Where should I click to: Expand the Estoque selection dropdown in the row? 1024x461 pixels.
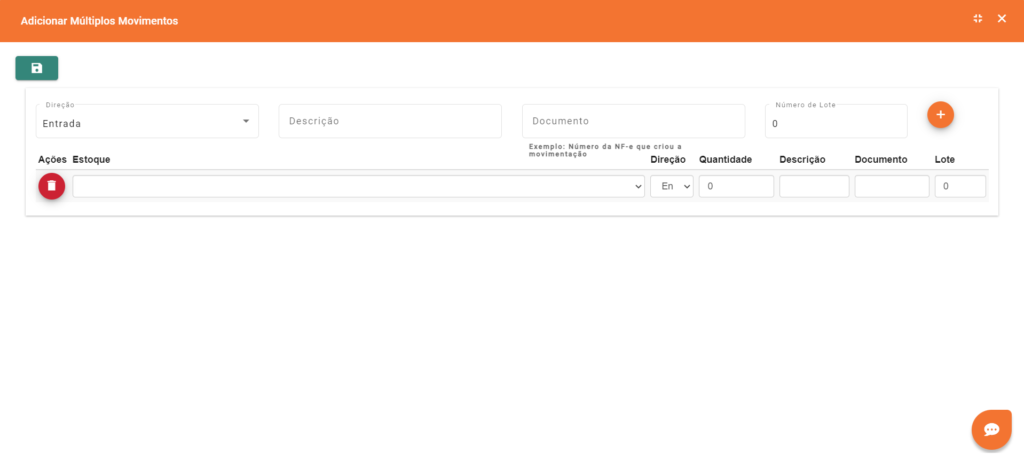tap(358, 186)
